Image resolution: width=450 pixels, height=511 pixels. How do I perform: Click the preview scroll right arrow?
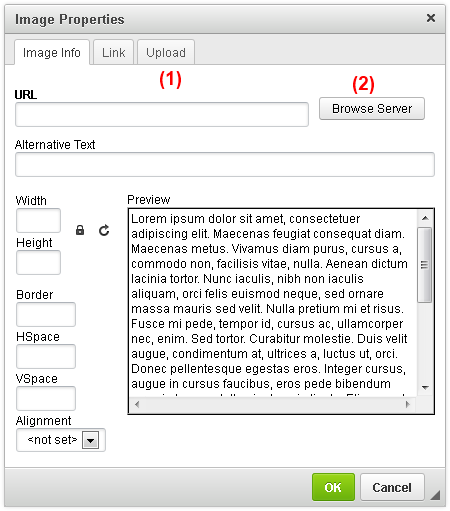click(407, 404)
